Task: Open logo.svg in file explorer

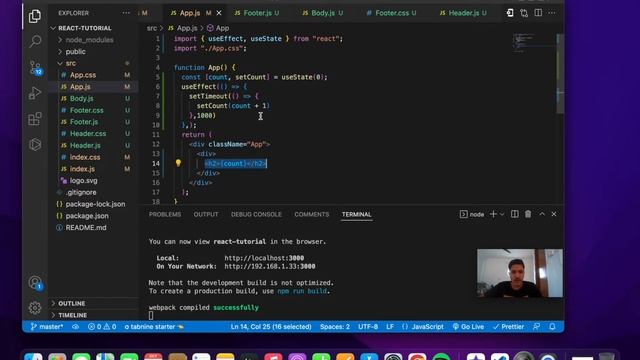Action: (x=83, y=181)
